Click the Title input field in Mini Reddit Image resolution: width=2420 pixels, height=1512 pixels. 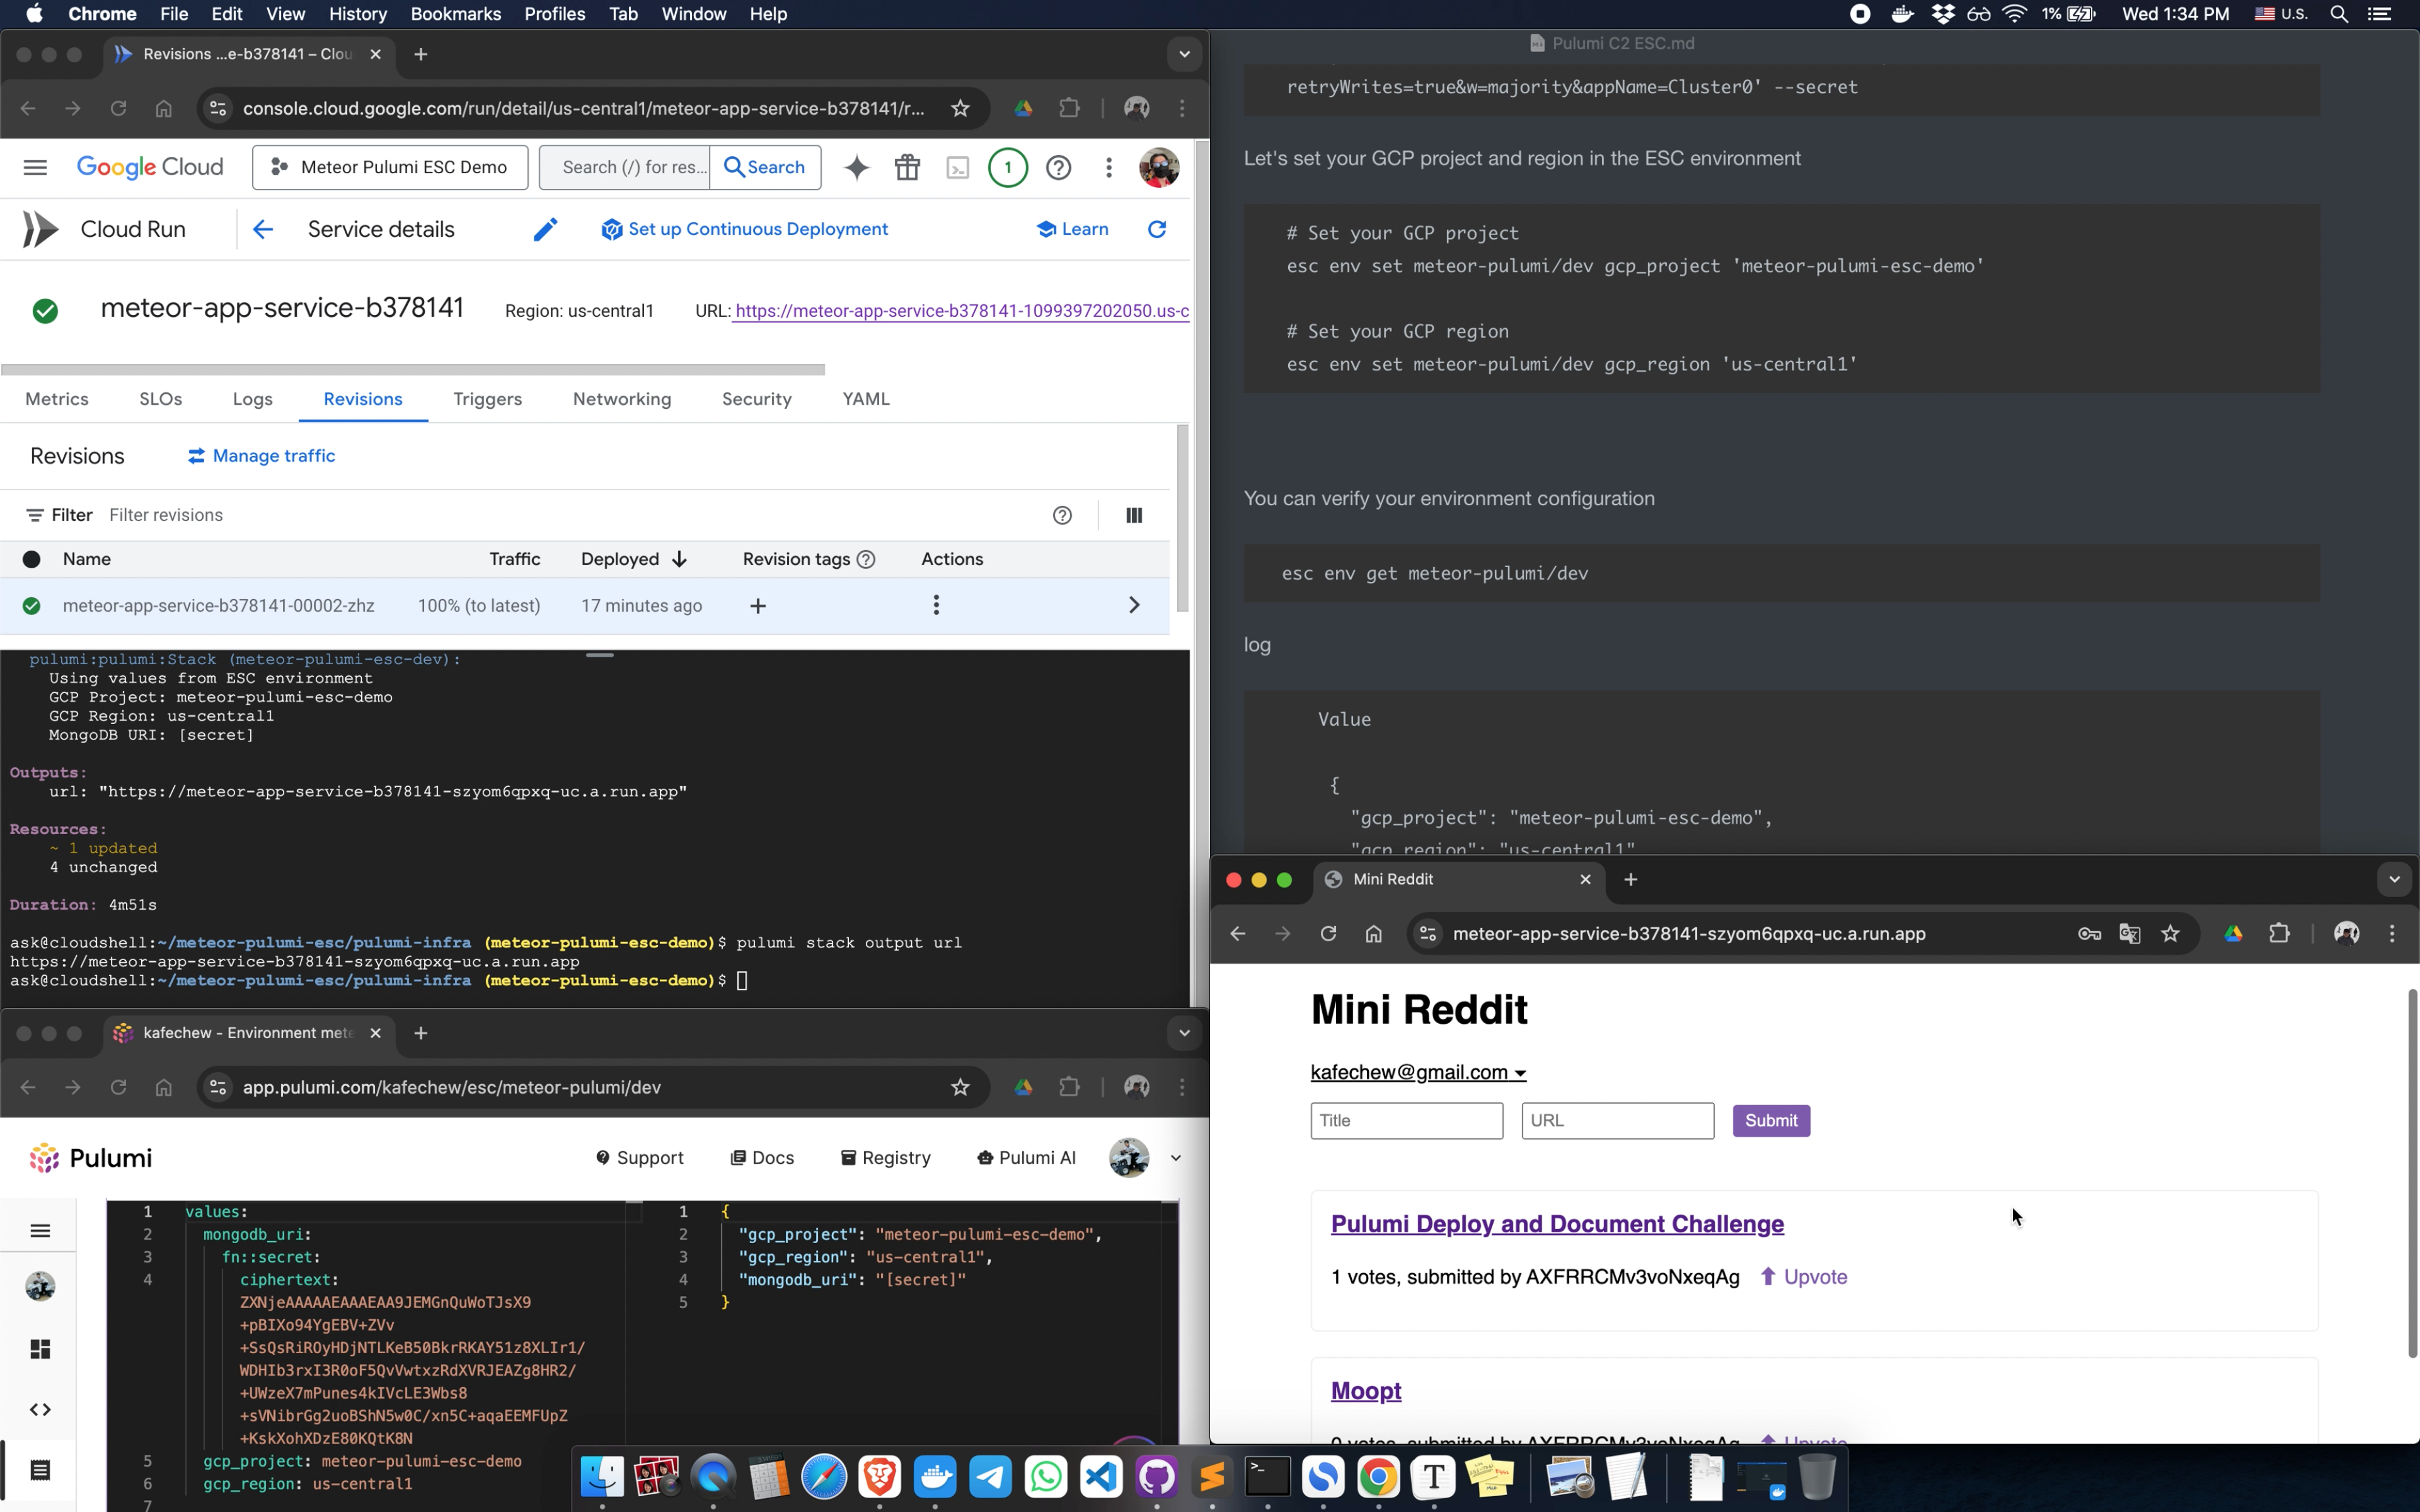pyautogui.click(x=1406, y=1120)
